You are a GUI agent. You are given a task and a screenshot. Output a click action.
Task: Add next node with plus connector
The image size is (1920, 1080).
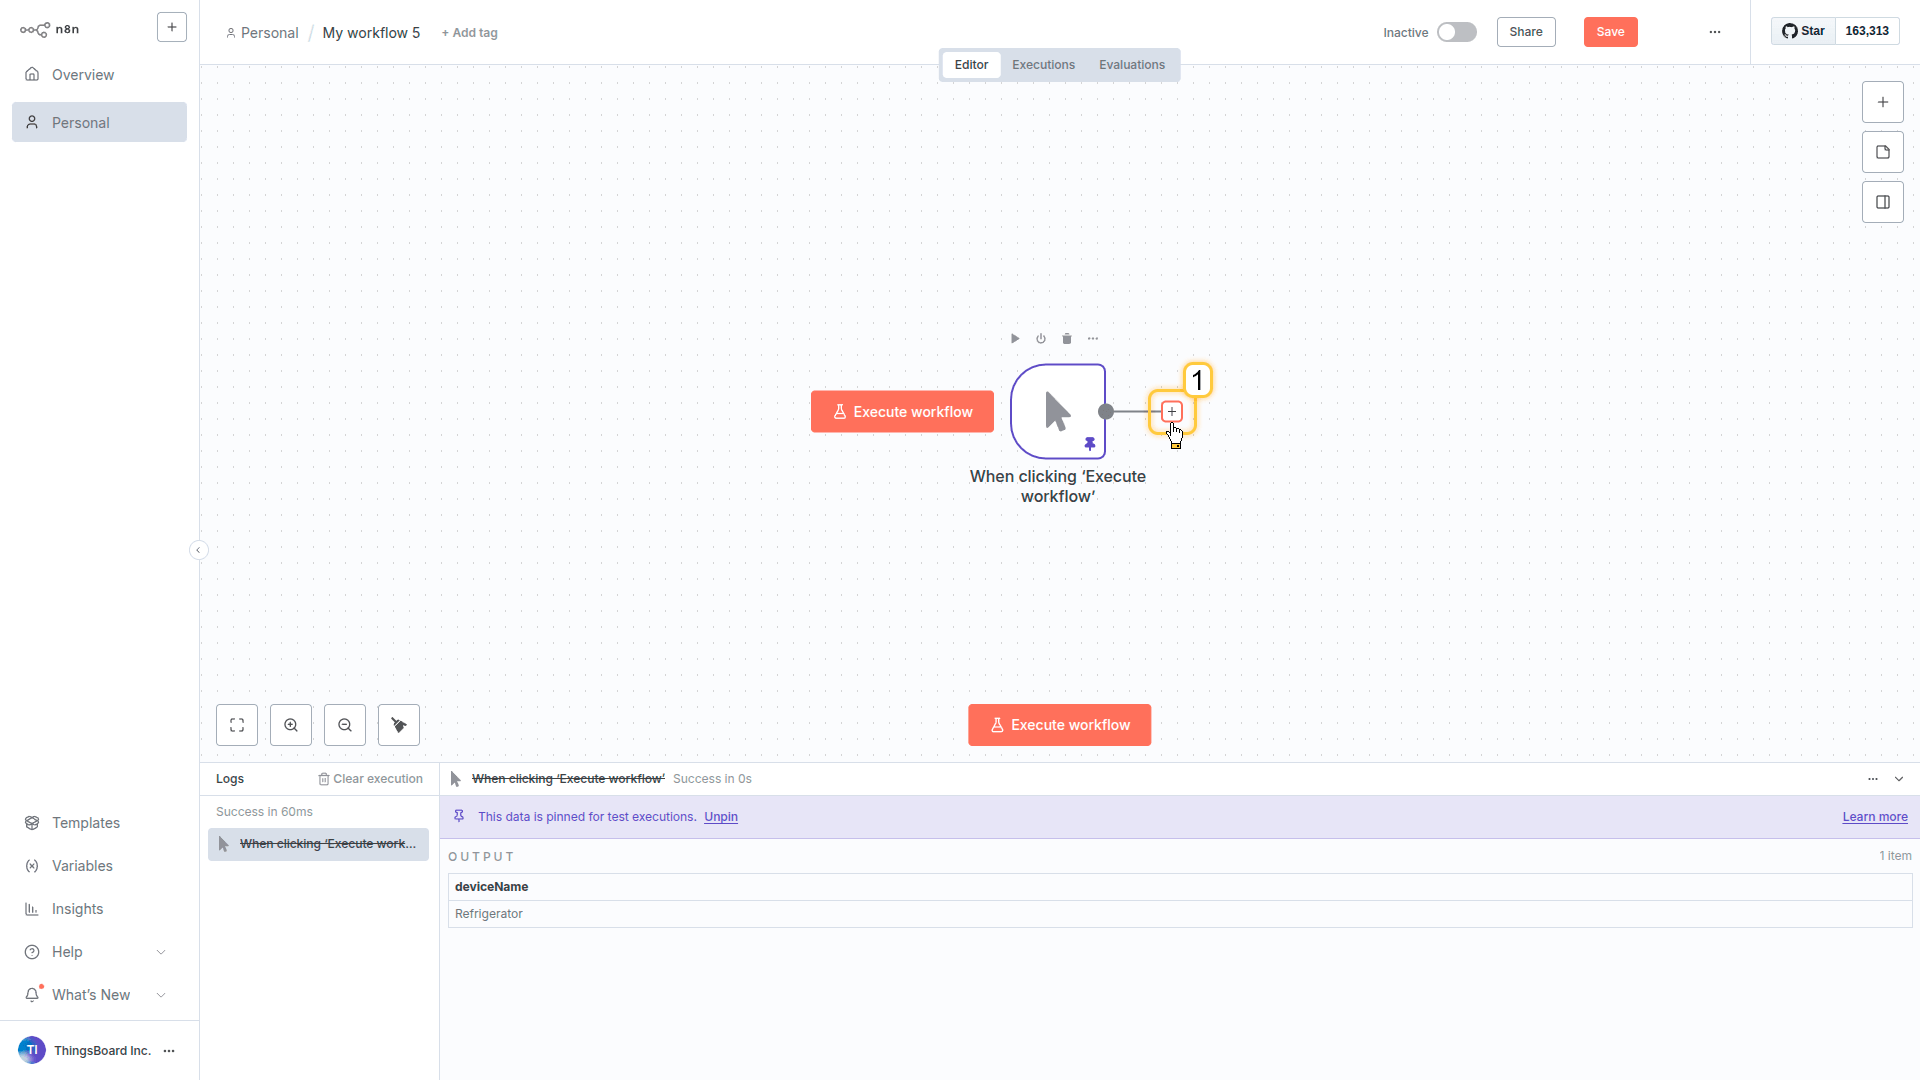[1172, 411]
